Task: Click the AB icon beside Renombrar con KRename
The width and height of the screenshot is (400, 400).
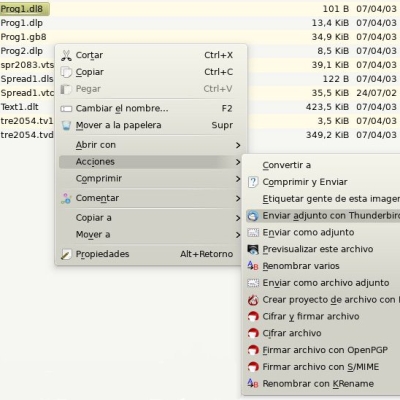Action: point(253,384)
